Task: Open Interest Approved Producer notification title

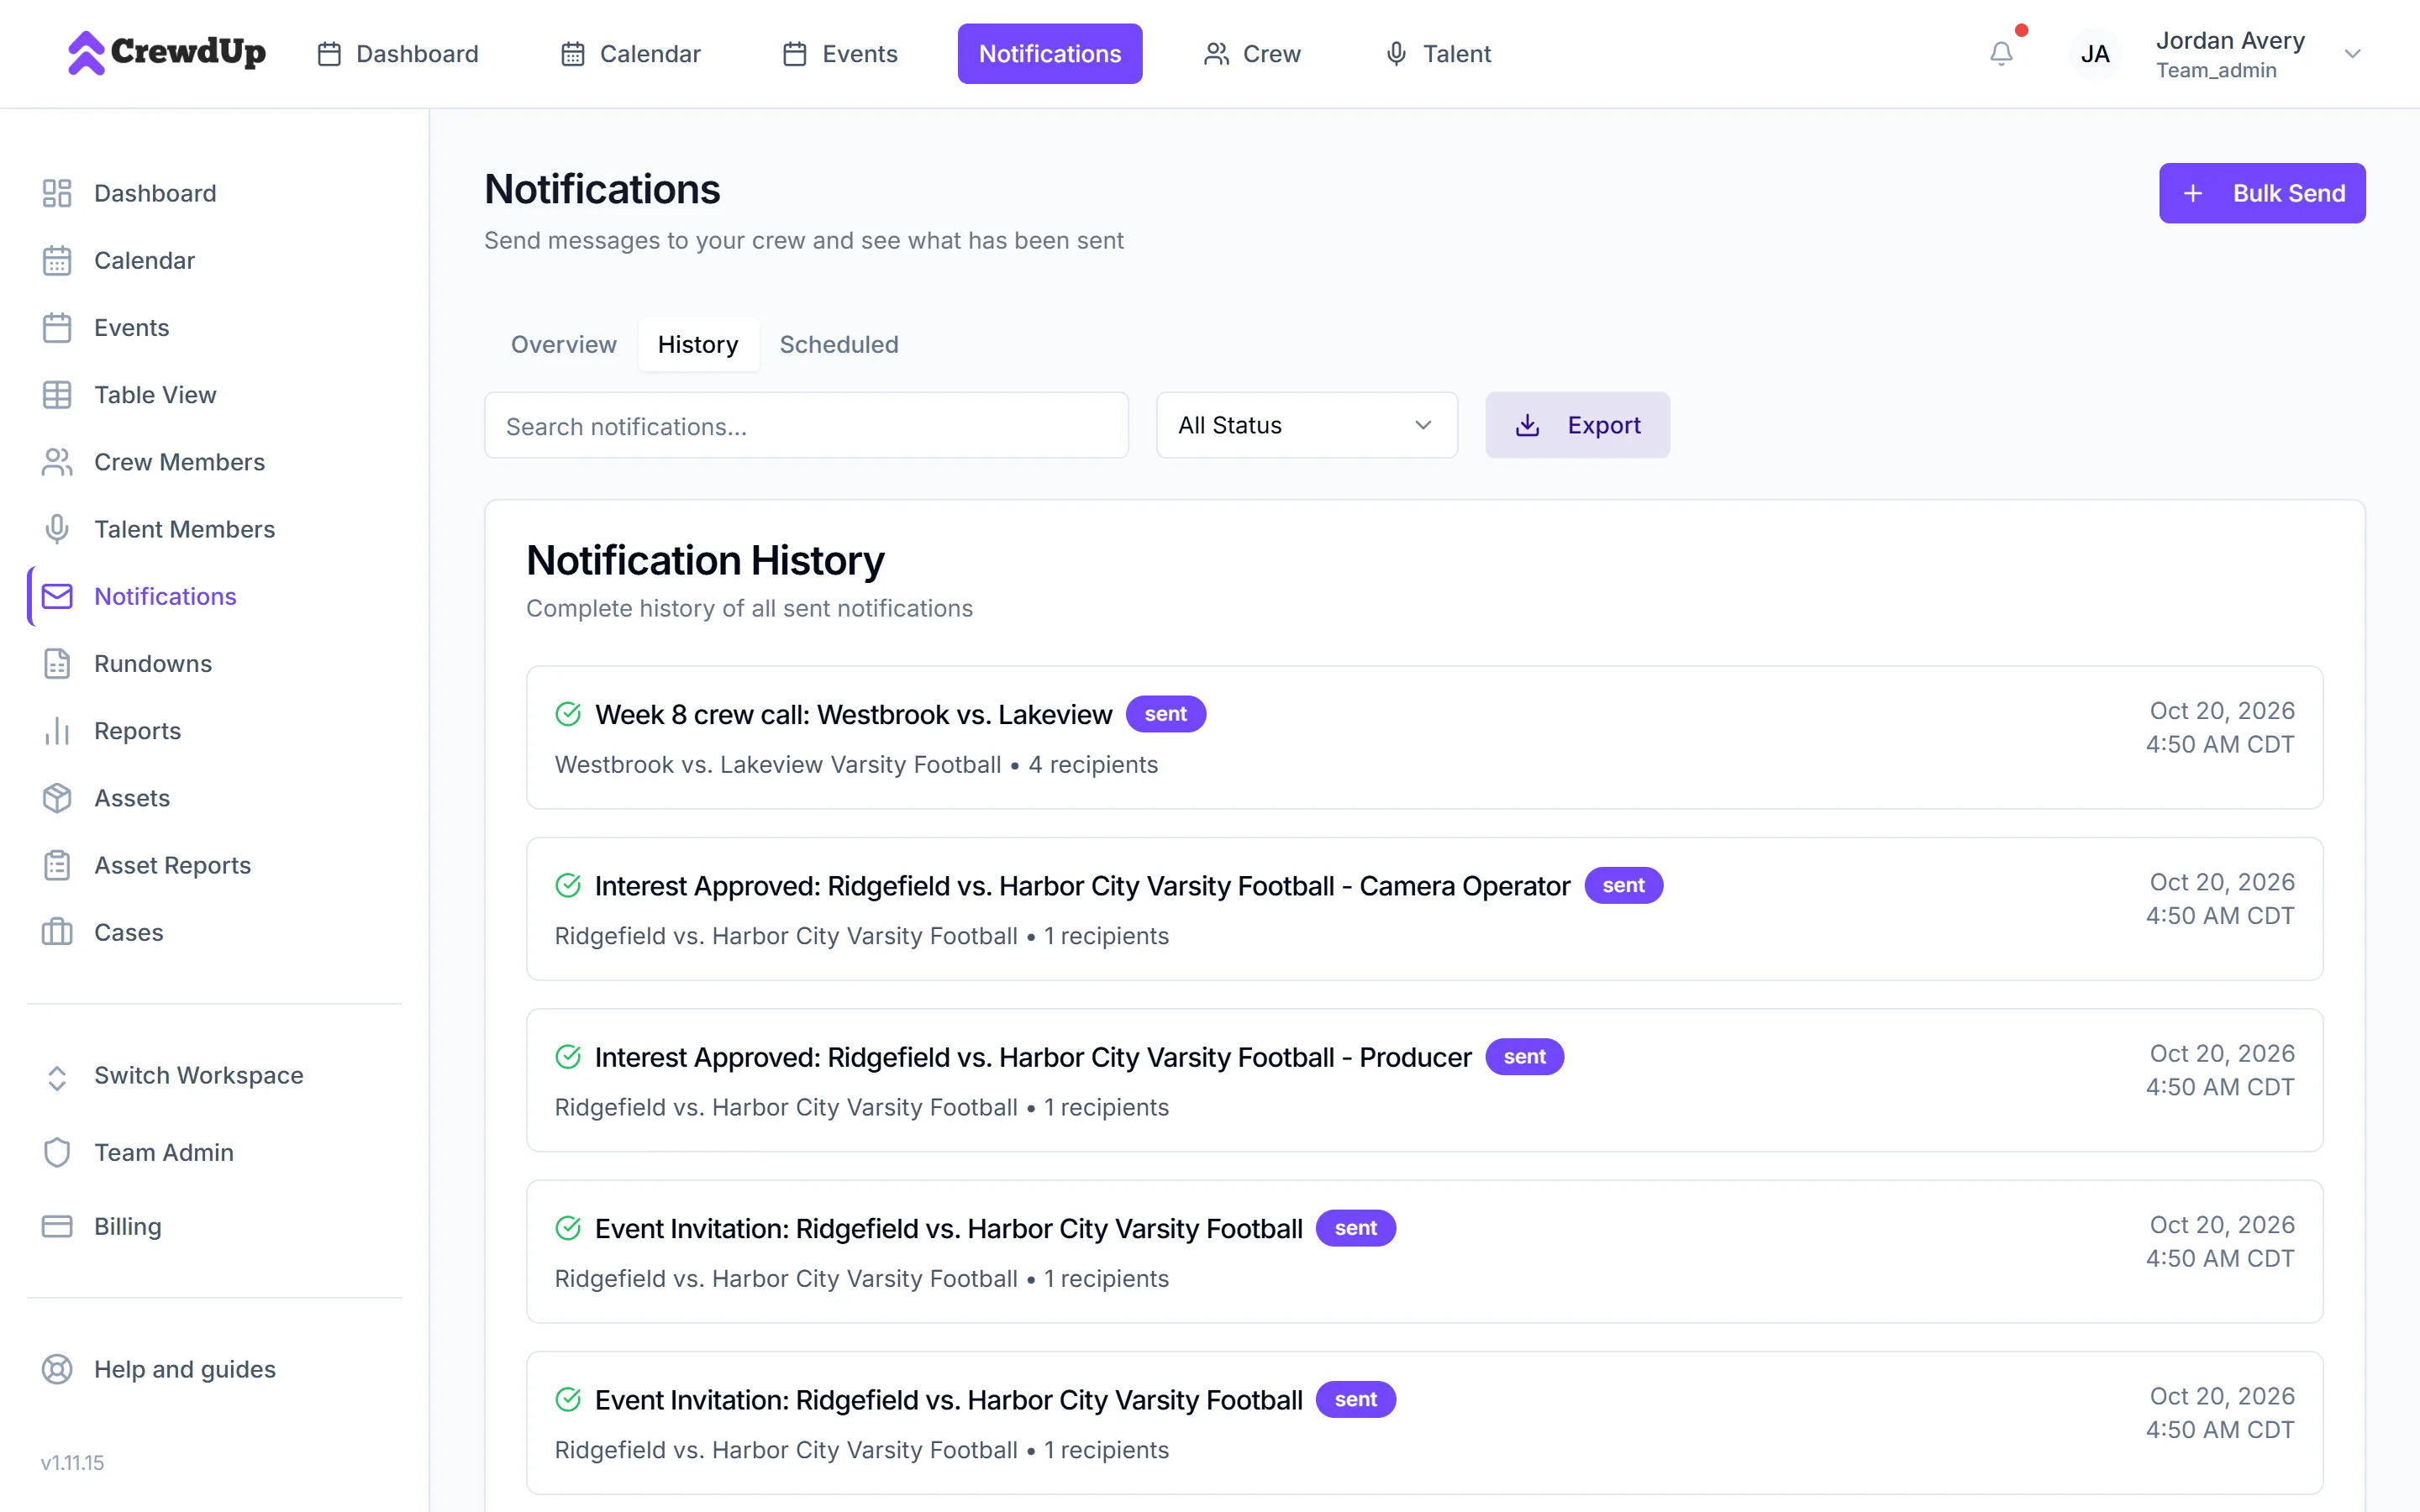Action: [1033, 1057]
